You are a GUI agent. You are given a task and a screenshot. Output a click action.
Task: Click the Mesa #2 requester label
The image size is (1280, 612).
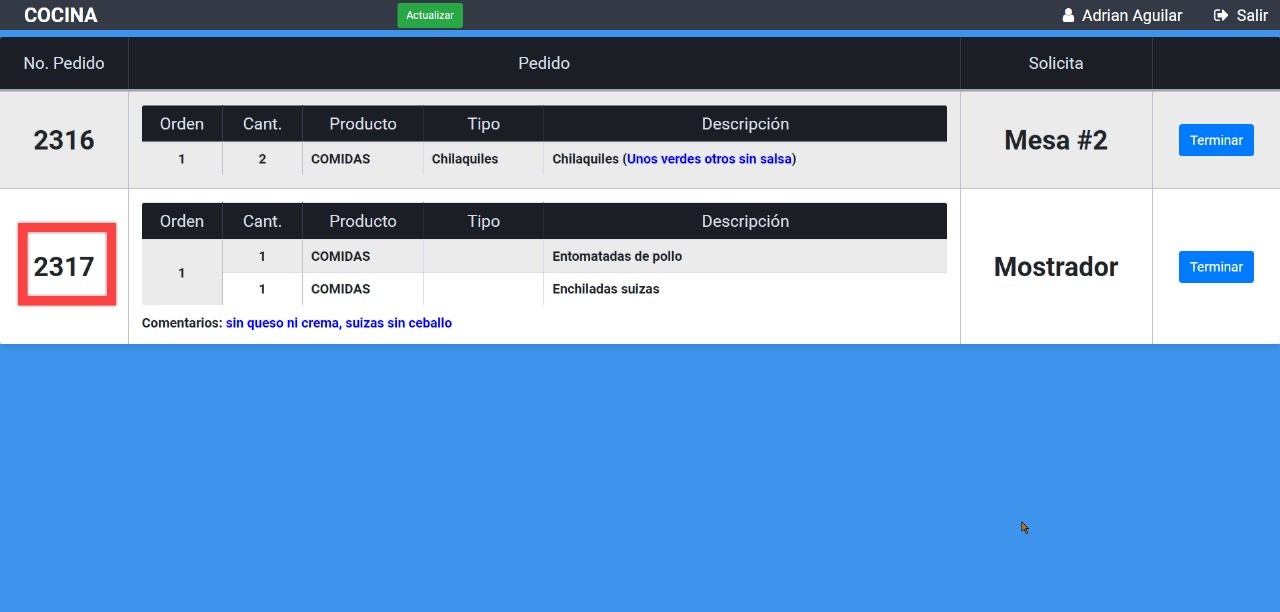(1056, 140)
